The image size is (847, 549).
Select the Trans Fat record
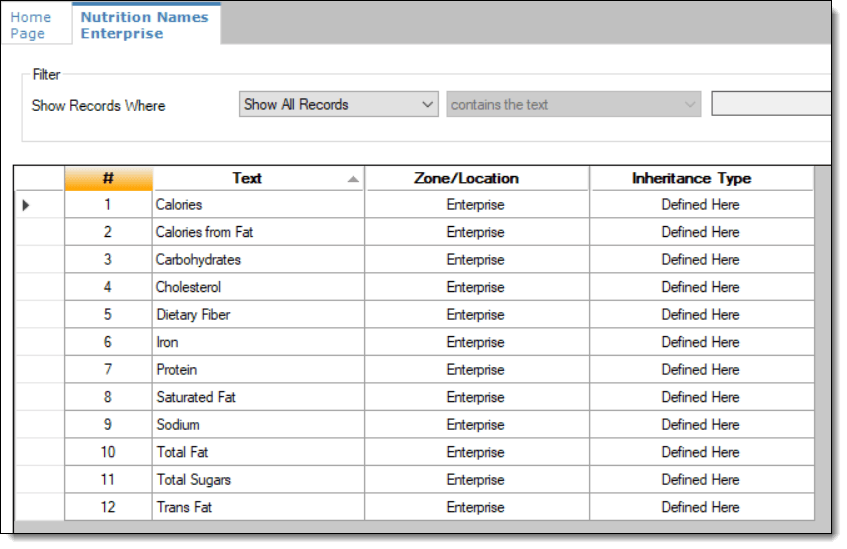[184, 507]
